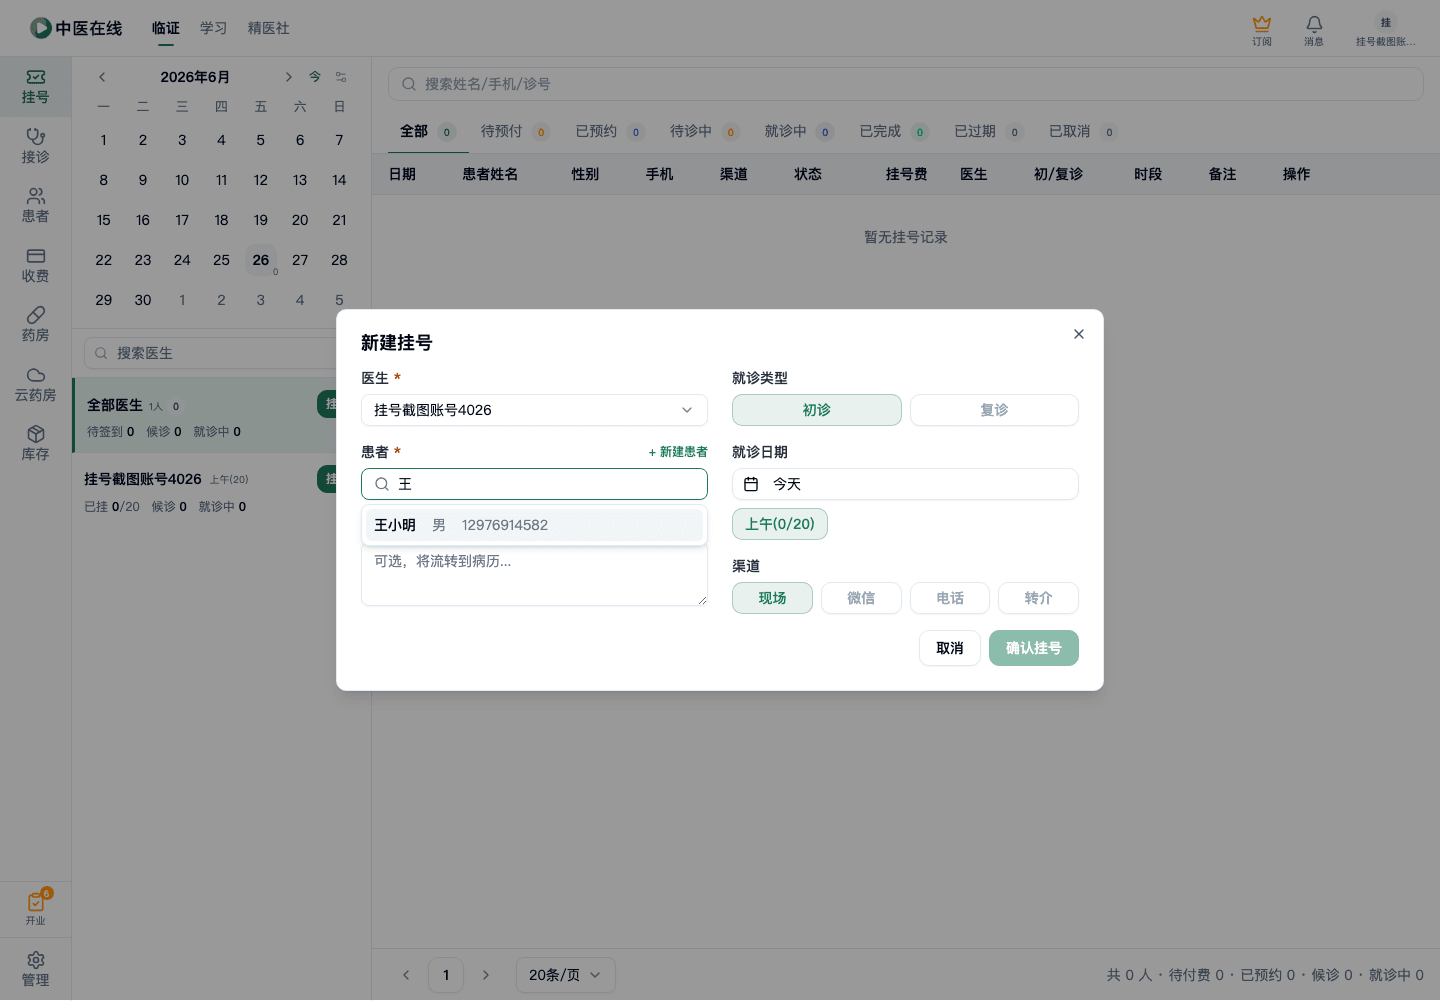Select 微信 channel option
1440x1001 pixels.
[x=861, y=598]
